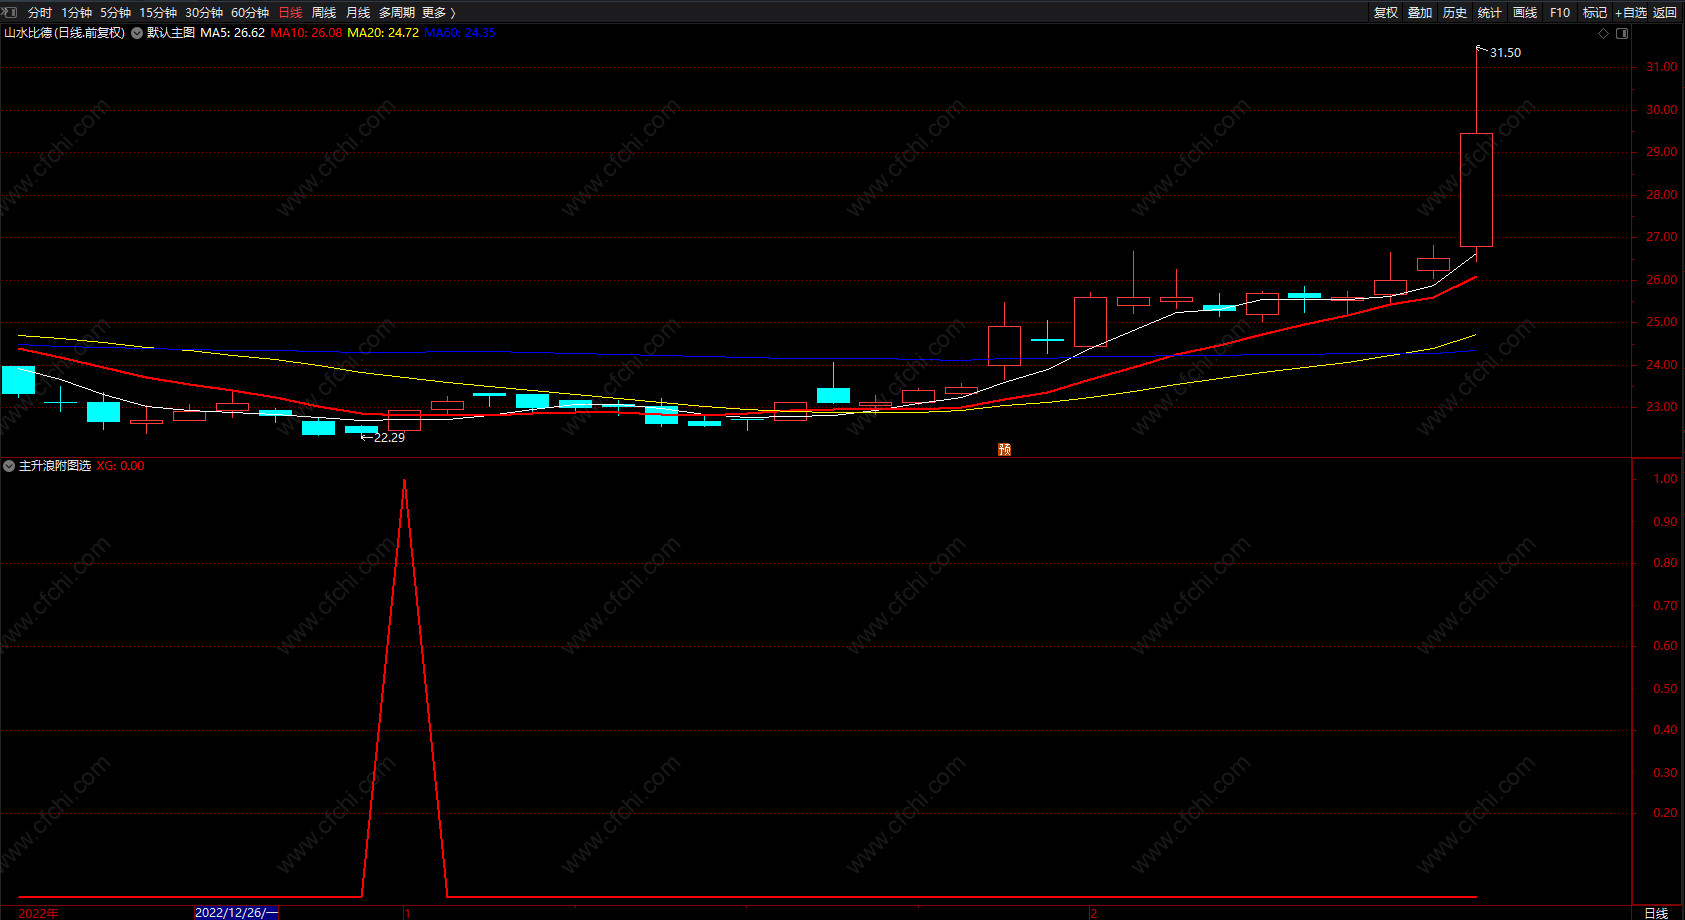The width and height of the screenshot is (1685, 920).
Task: Open the F10 company info
Action: (1560, 13)
